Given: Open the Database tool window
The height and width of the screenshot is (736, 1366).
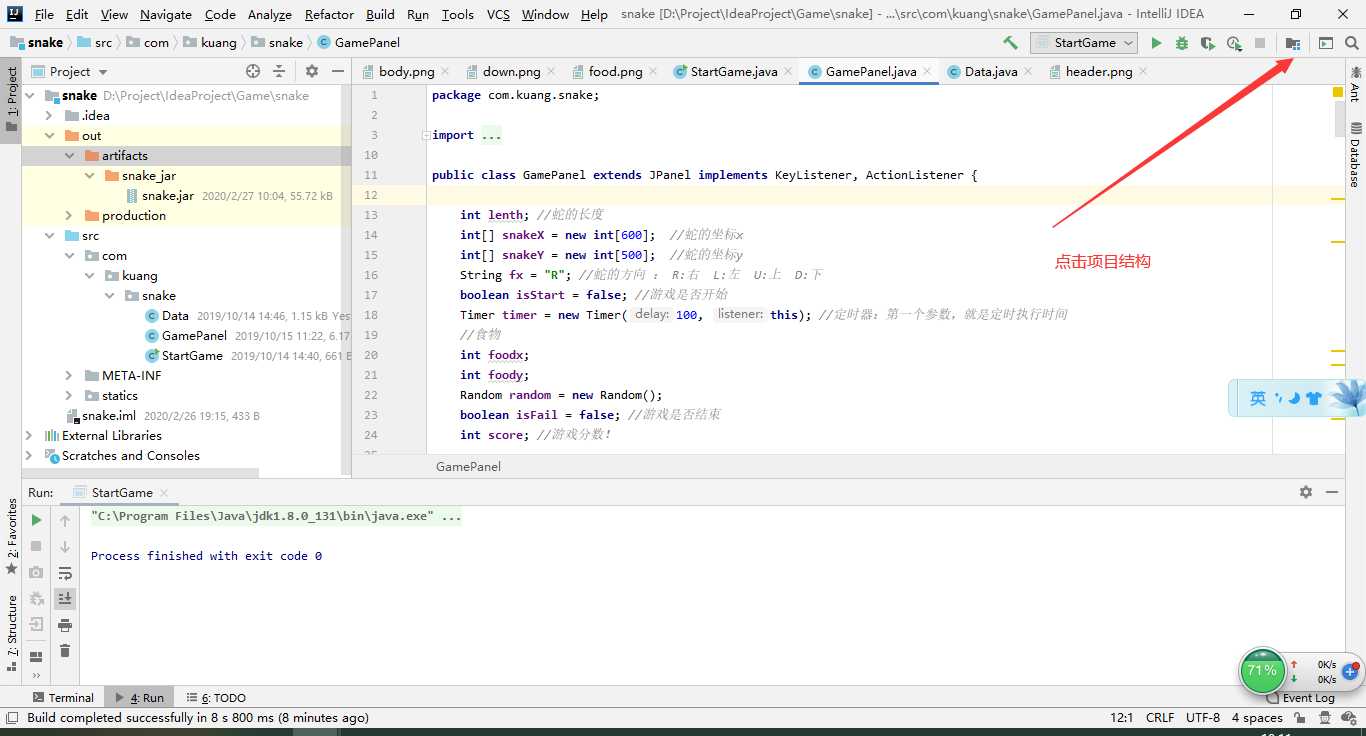Looking at the screenshot, I should [x=1355, y=155].
